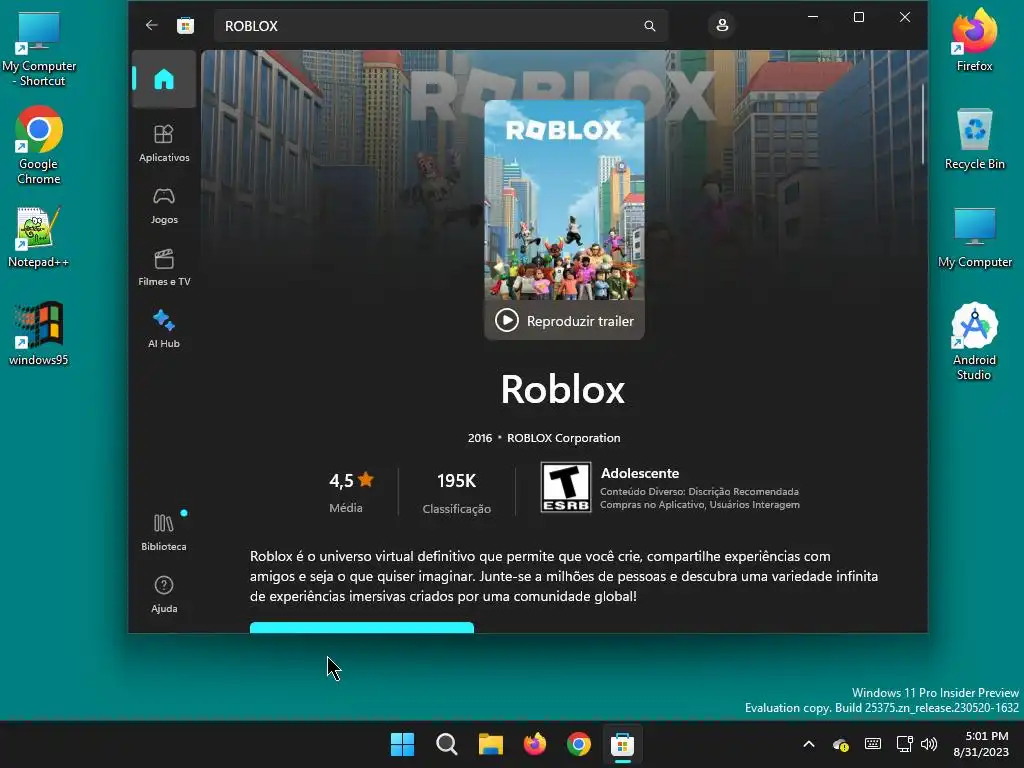This screenshot has width=1024, height=768.
Task: Select the Firefox desktop icon
Action: coord(974,40)
